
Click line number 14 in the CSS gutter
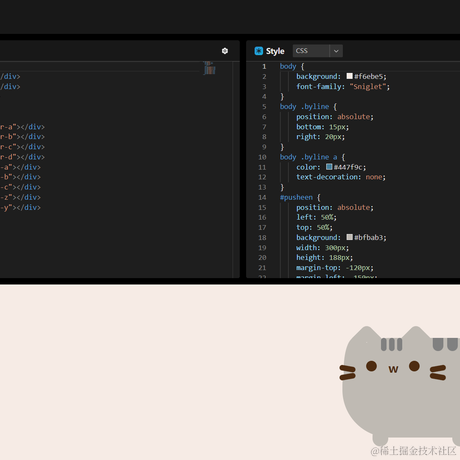pos(262,197)
